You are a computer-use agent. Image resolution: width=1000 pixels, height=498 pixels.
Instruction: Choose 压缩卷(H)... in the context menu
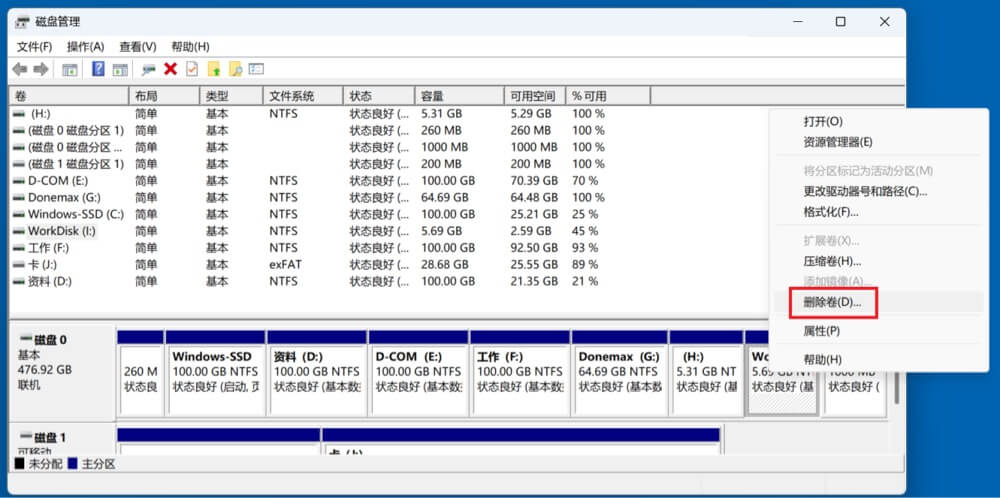click(x=832, y=261)
